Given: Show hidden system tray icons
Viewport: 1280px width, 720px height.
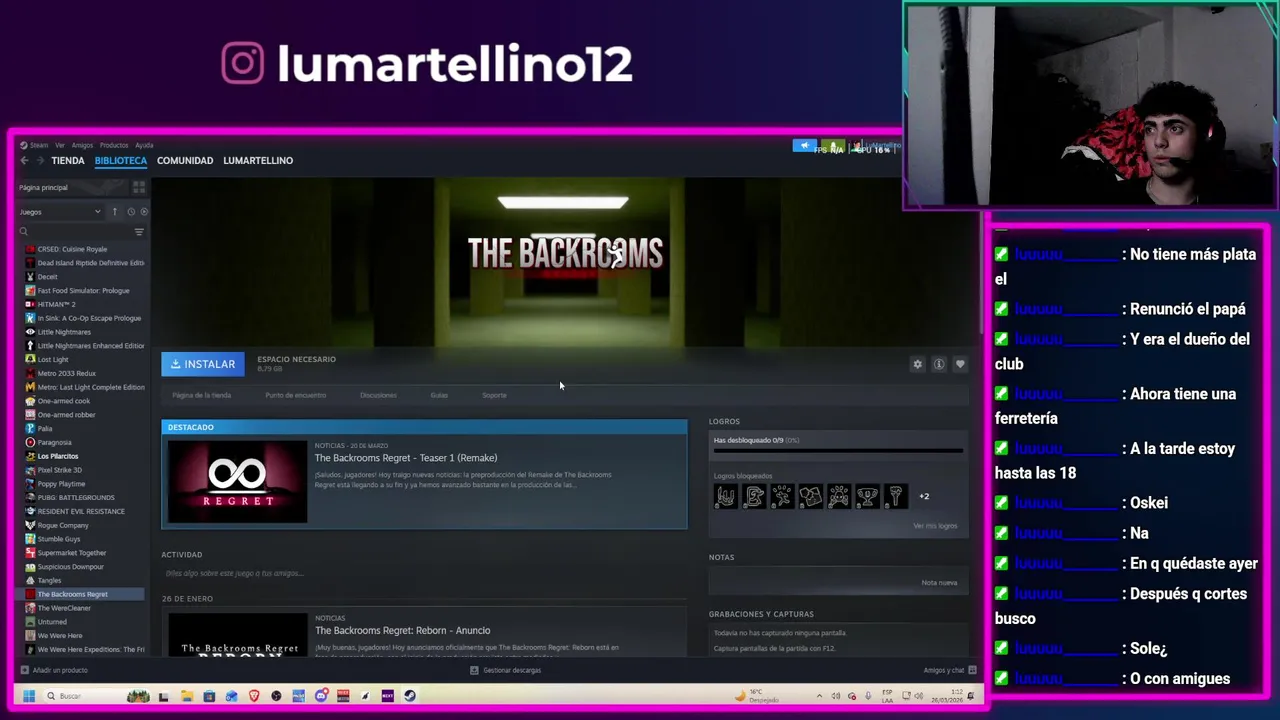Looking at the screenshot, I should click(820, 696).
